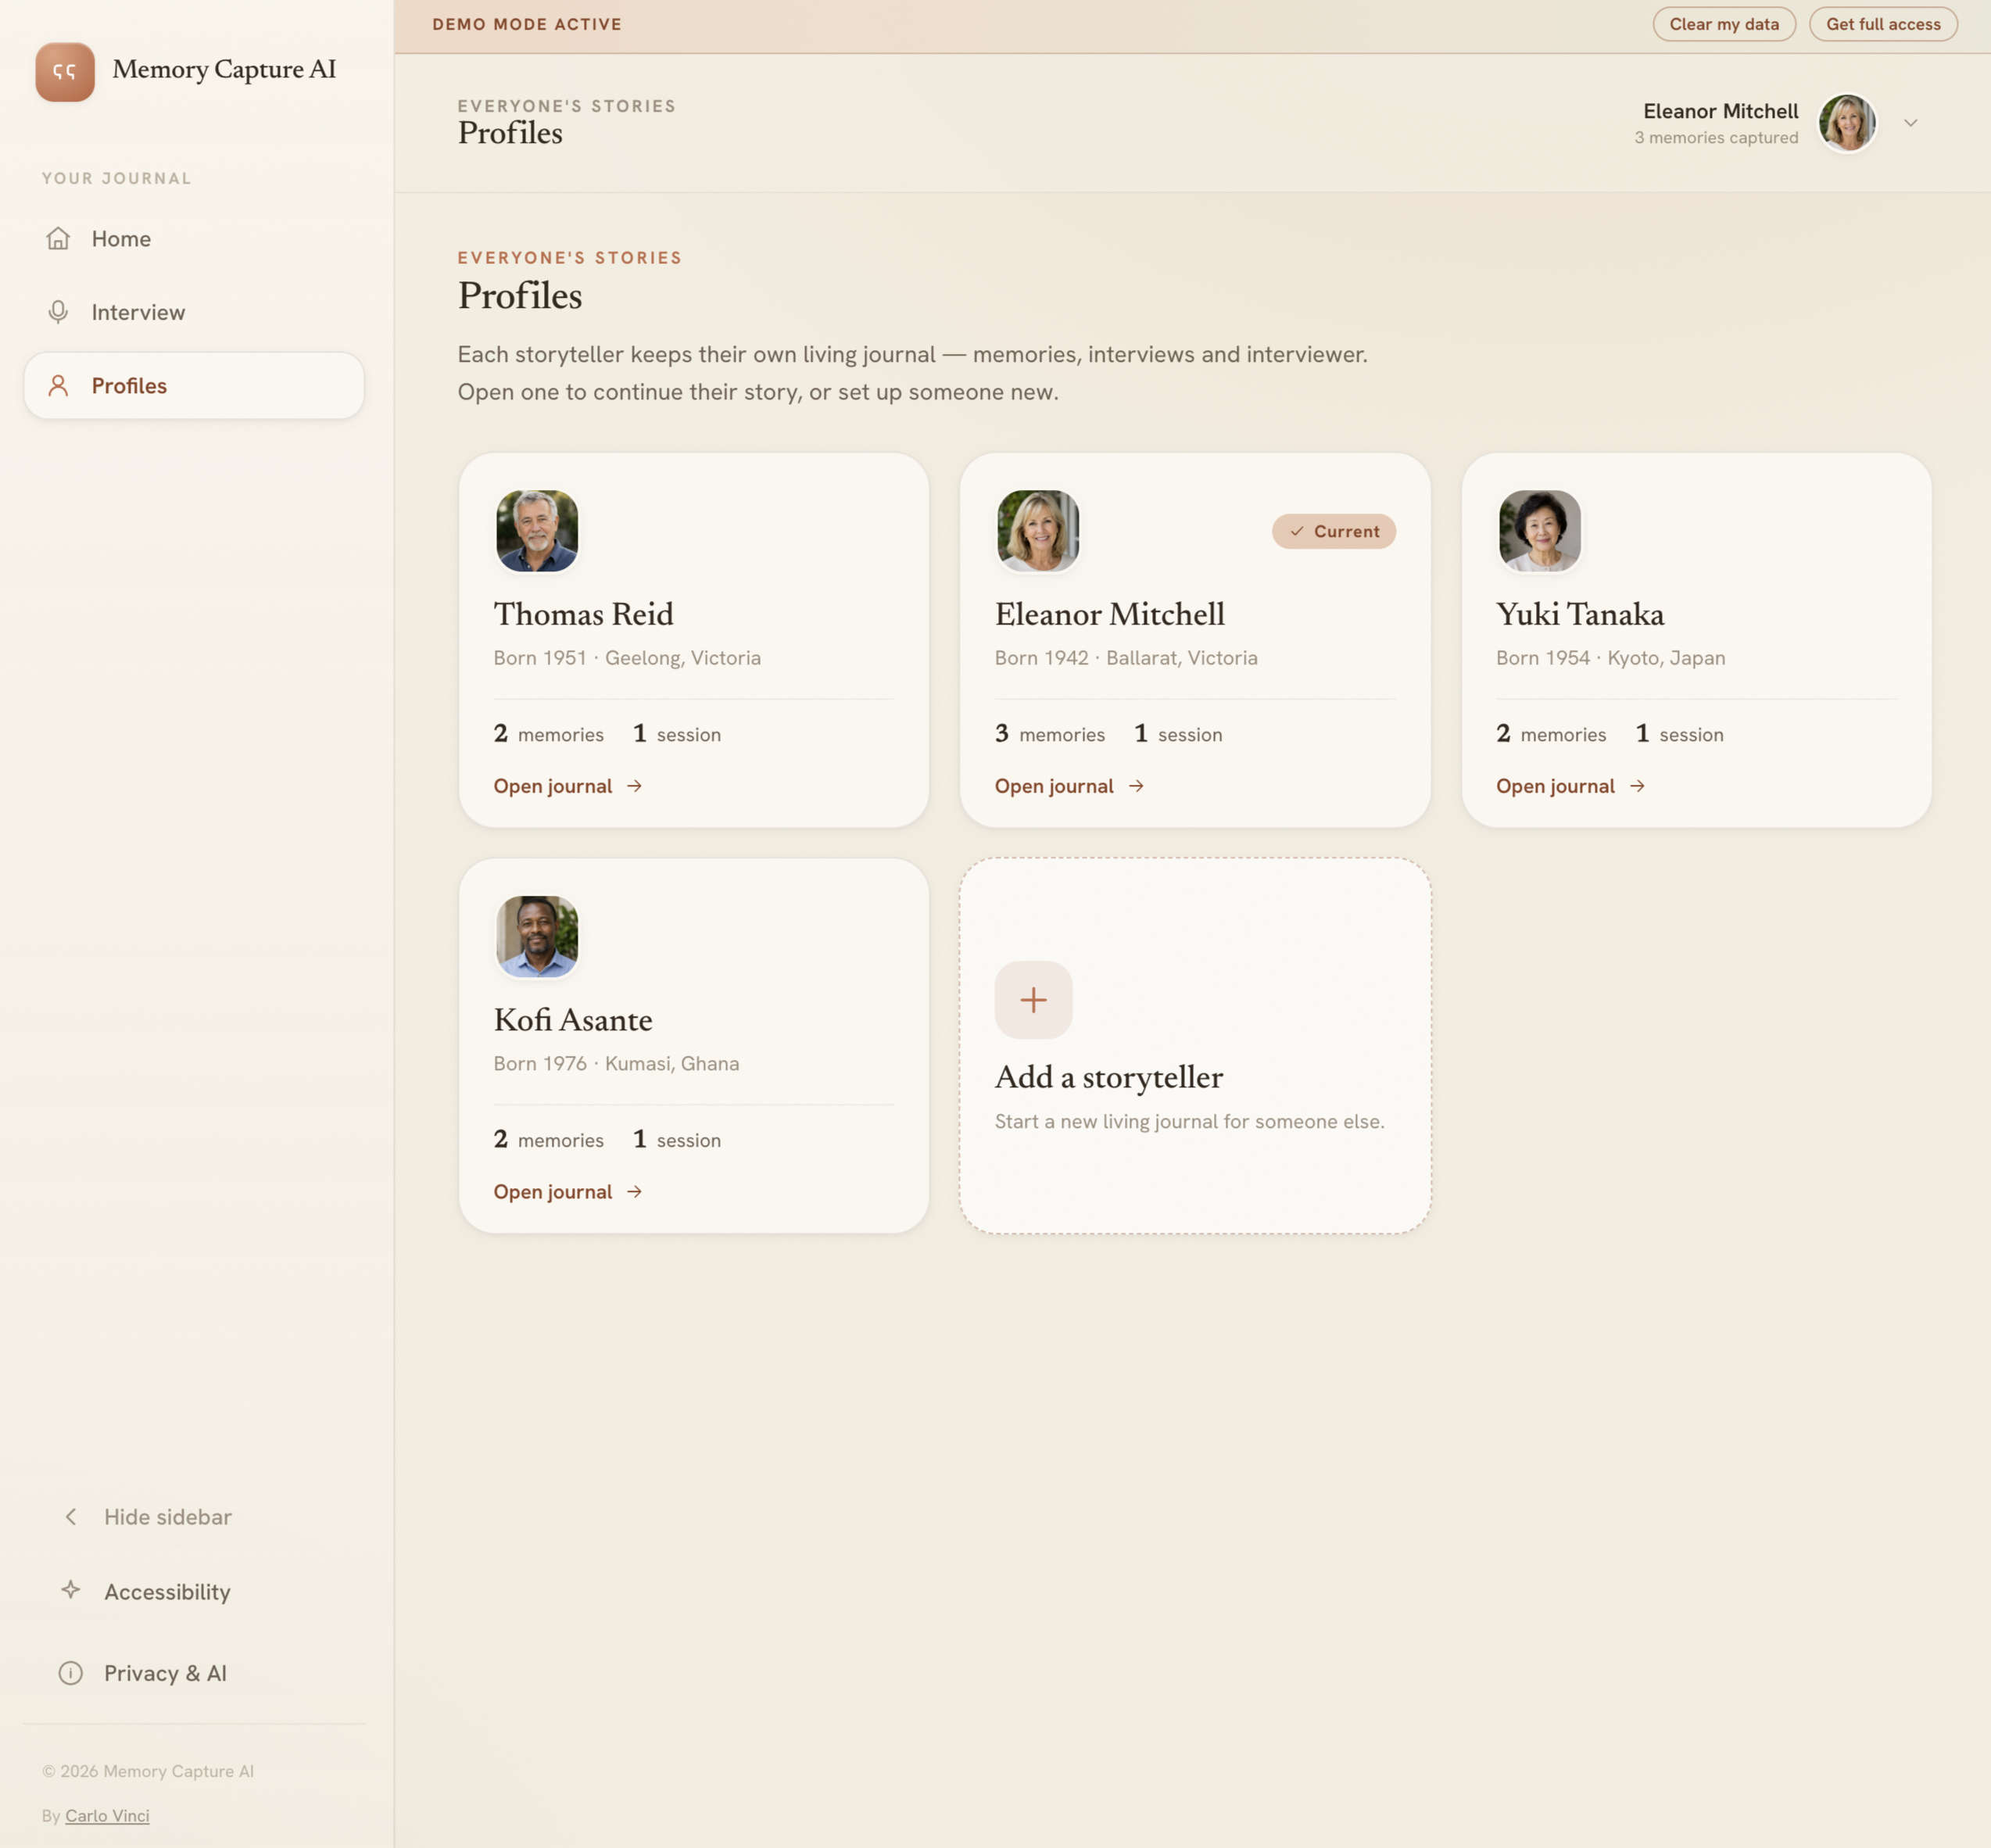Click 'Born 1976 · Kumasi, Ghana' text
Image resolution: width=1991 pixels, height=1848 pixels.
(x=616, y=1064)
